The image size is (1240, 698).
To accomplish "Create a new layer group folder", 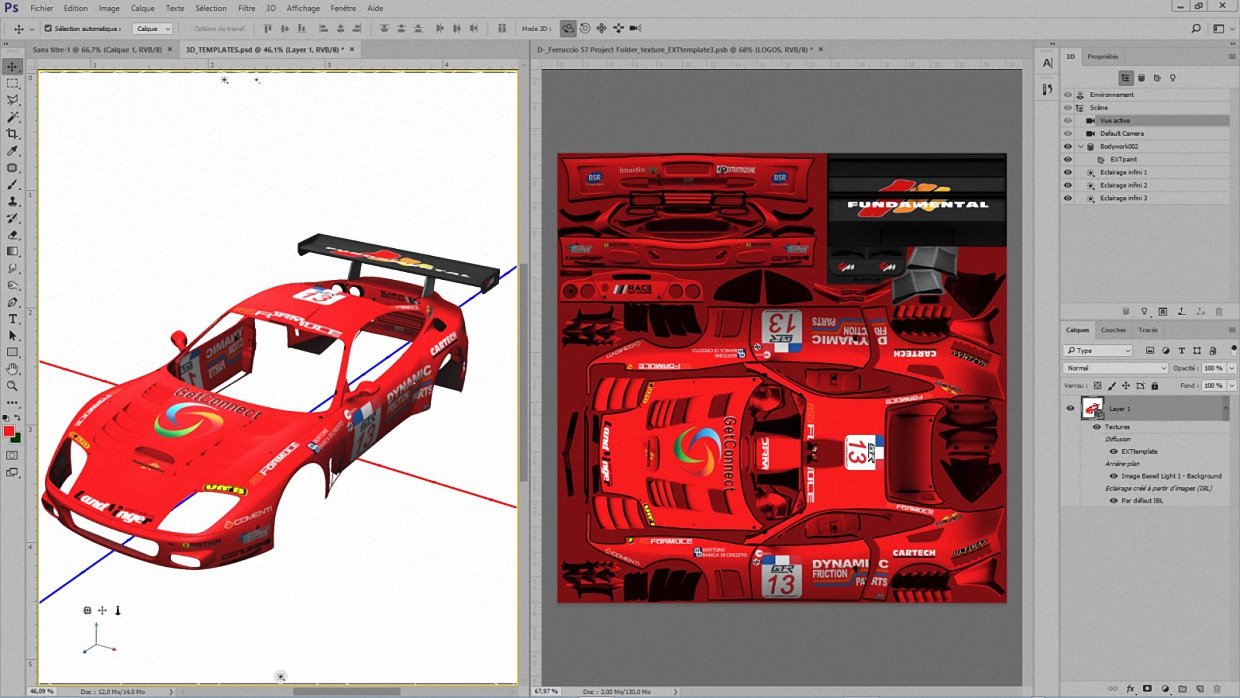I will point(1183,688).
